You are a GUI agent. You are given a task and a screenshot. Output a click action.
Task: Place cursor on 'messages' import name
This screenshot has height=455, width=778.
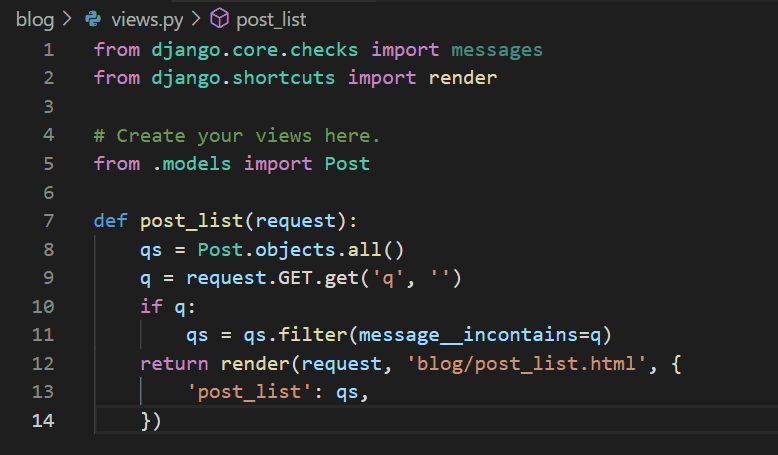[497, 50]
